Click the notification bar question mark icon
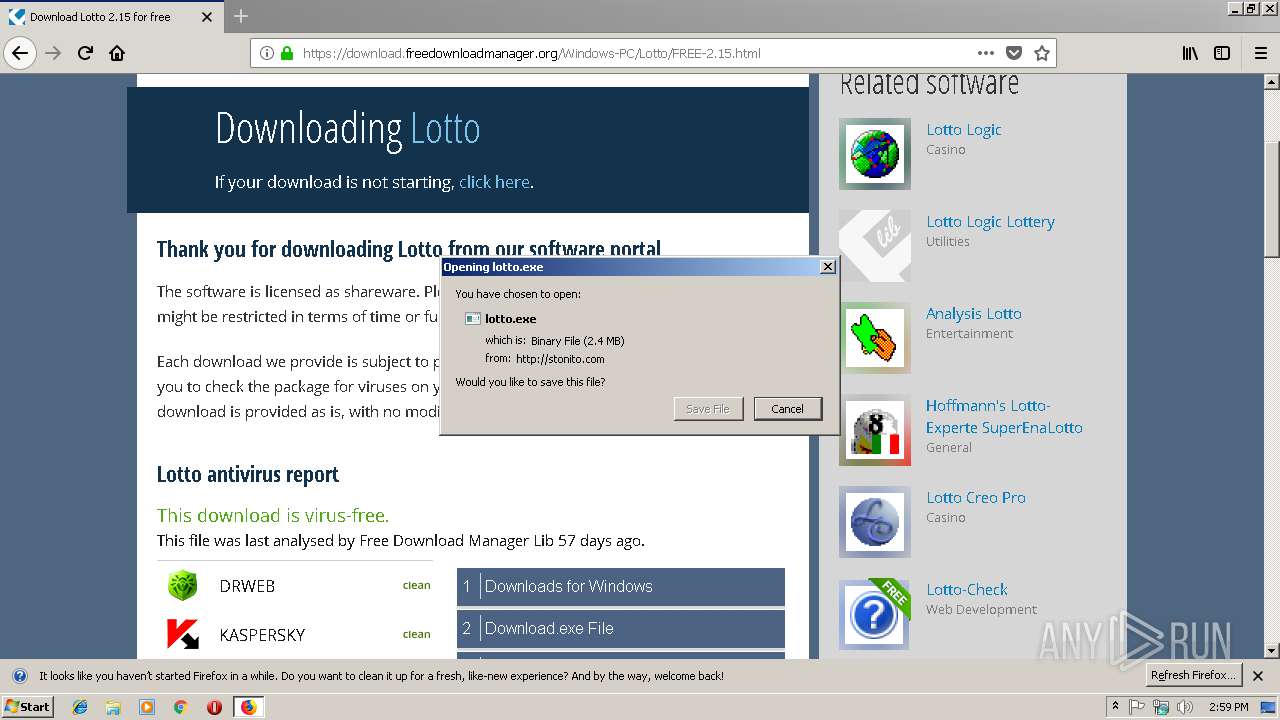1280x720 pixels. pos(19,676)
